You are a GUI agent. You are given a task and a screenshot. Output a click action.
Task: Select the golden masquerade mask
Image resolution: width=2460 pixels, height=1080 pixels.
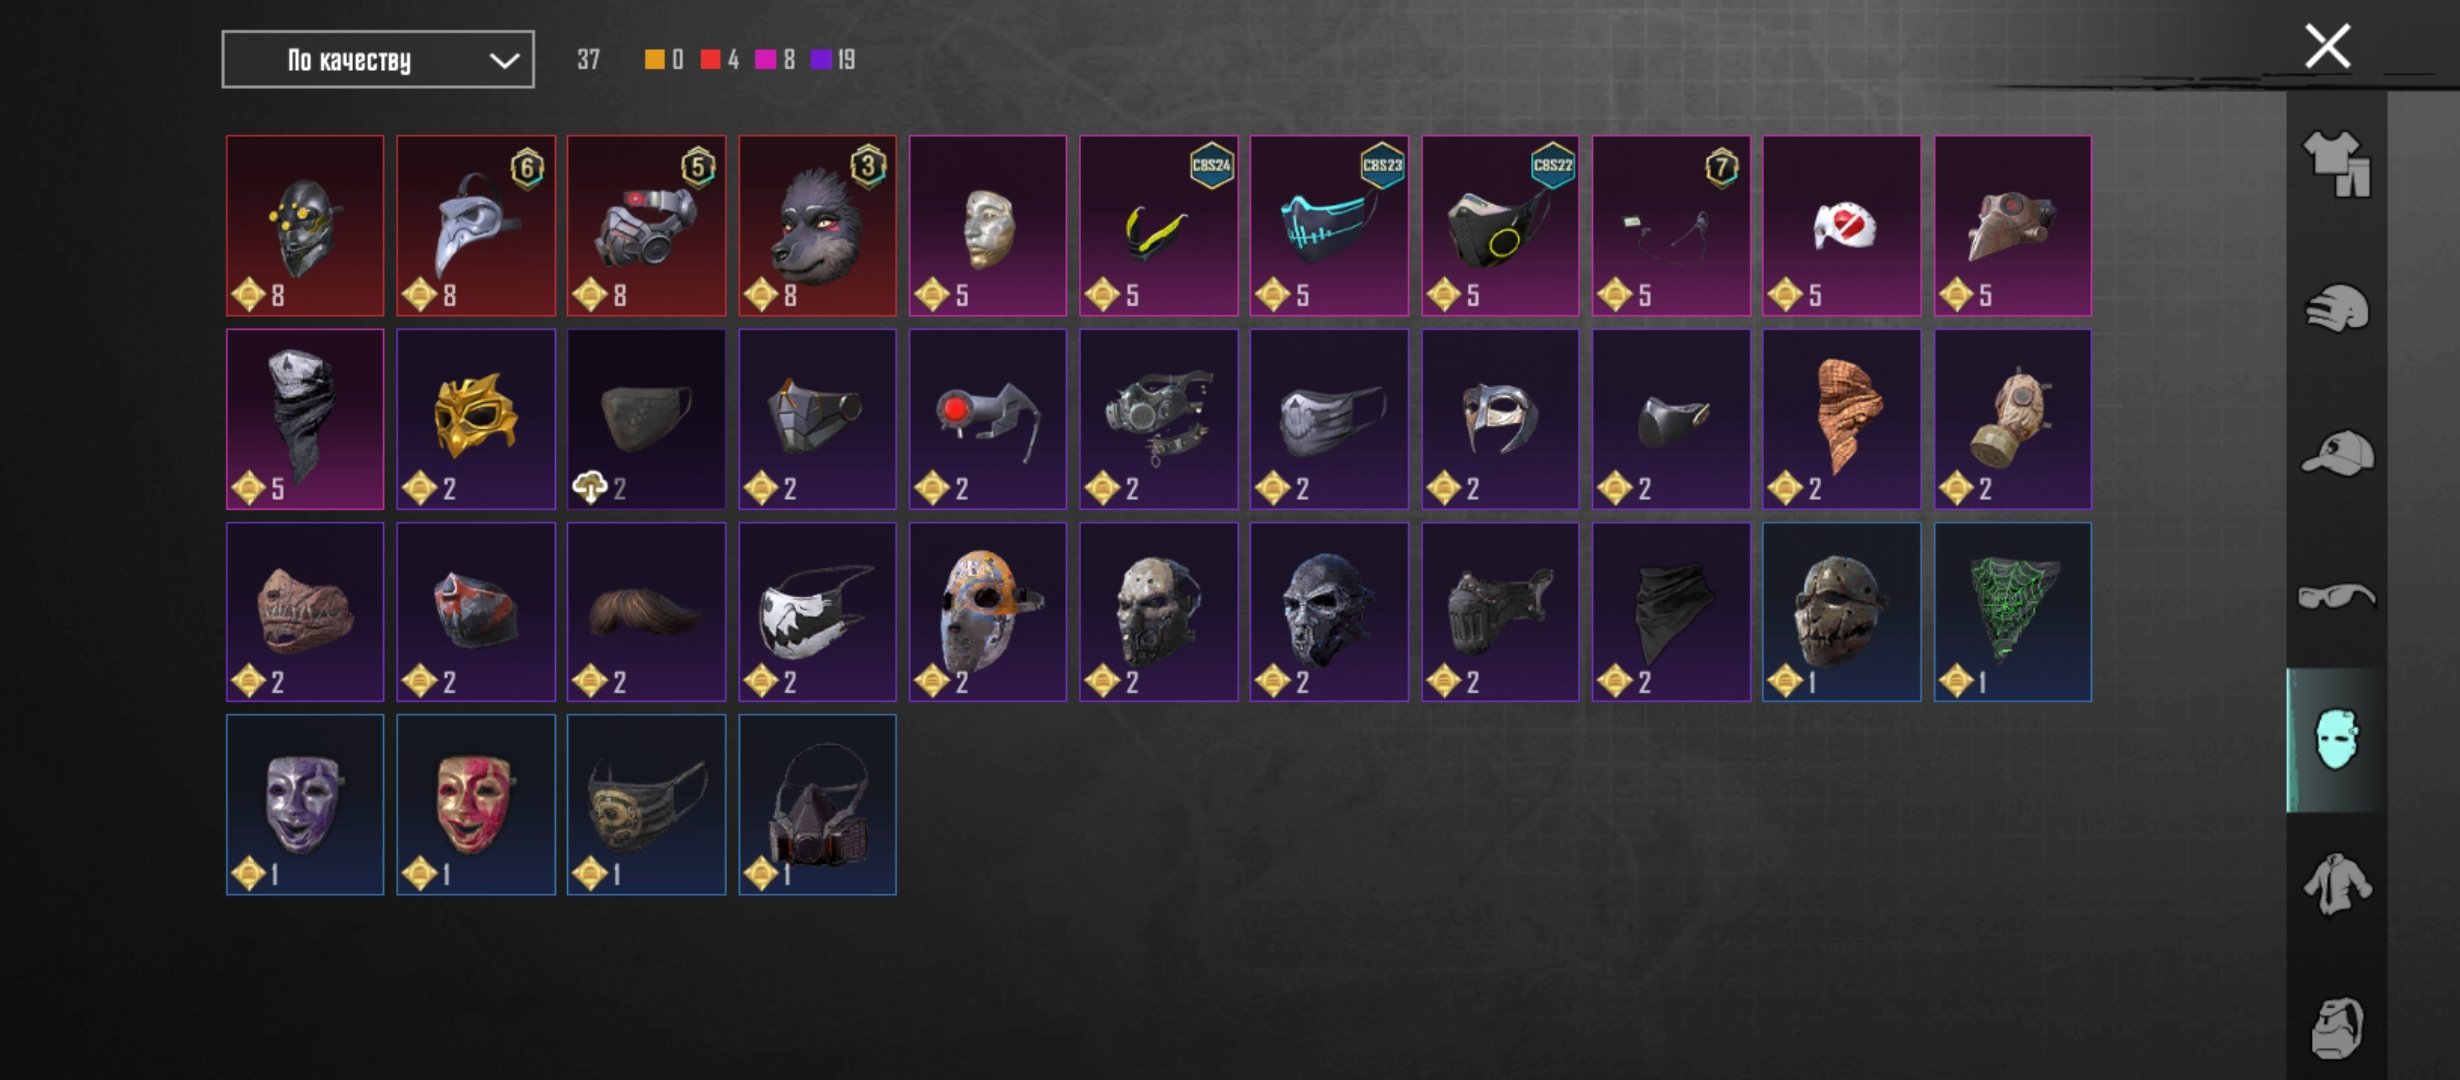tap(476, 419)
